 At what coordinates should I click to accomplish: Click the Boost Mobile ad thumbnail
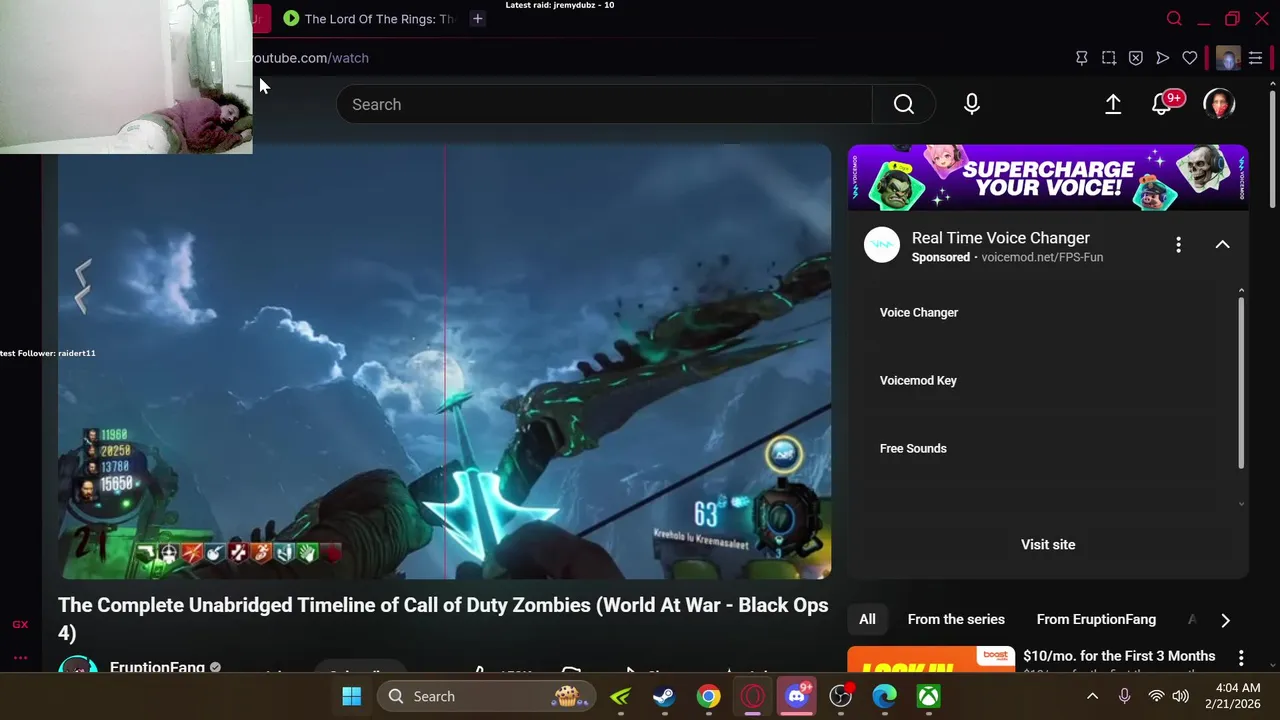click(x=931, y=660)
